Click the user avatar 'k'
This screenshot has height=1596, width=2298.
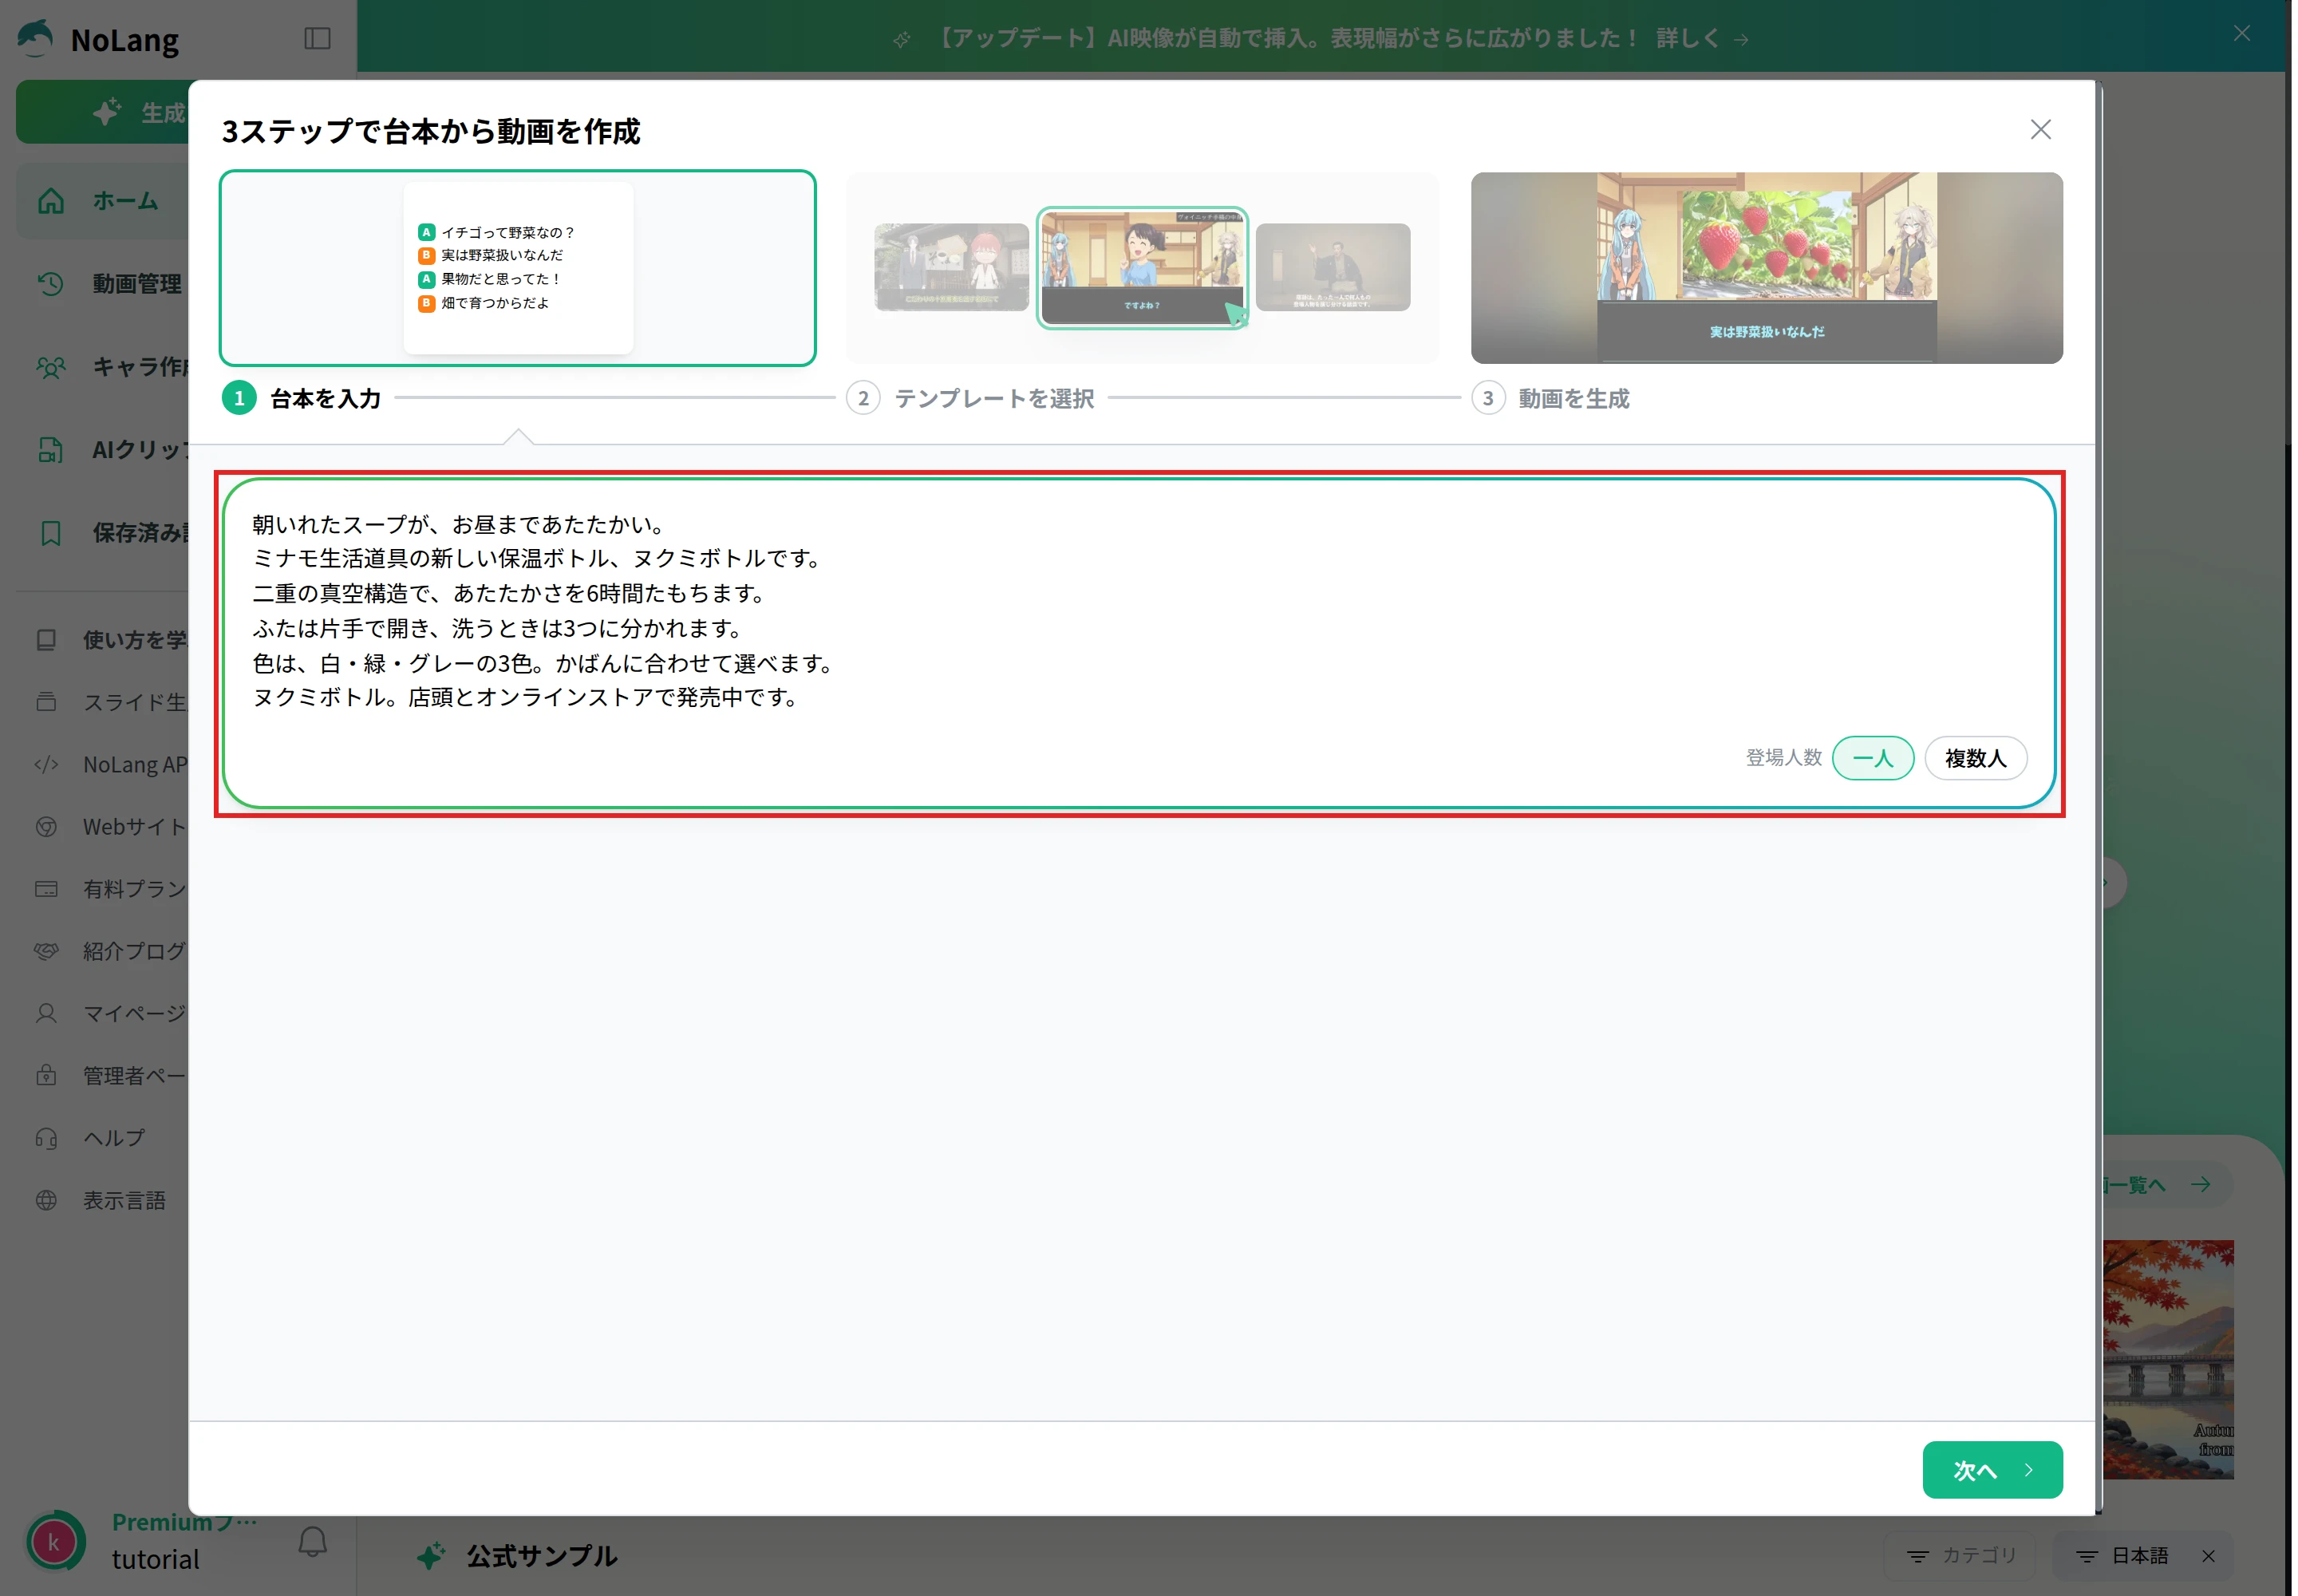[x=53, y=1542]
